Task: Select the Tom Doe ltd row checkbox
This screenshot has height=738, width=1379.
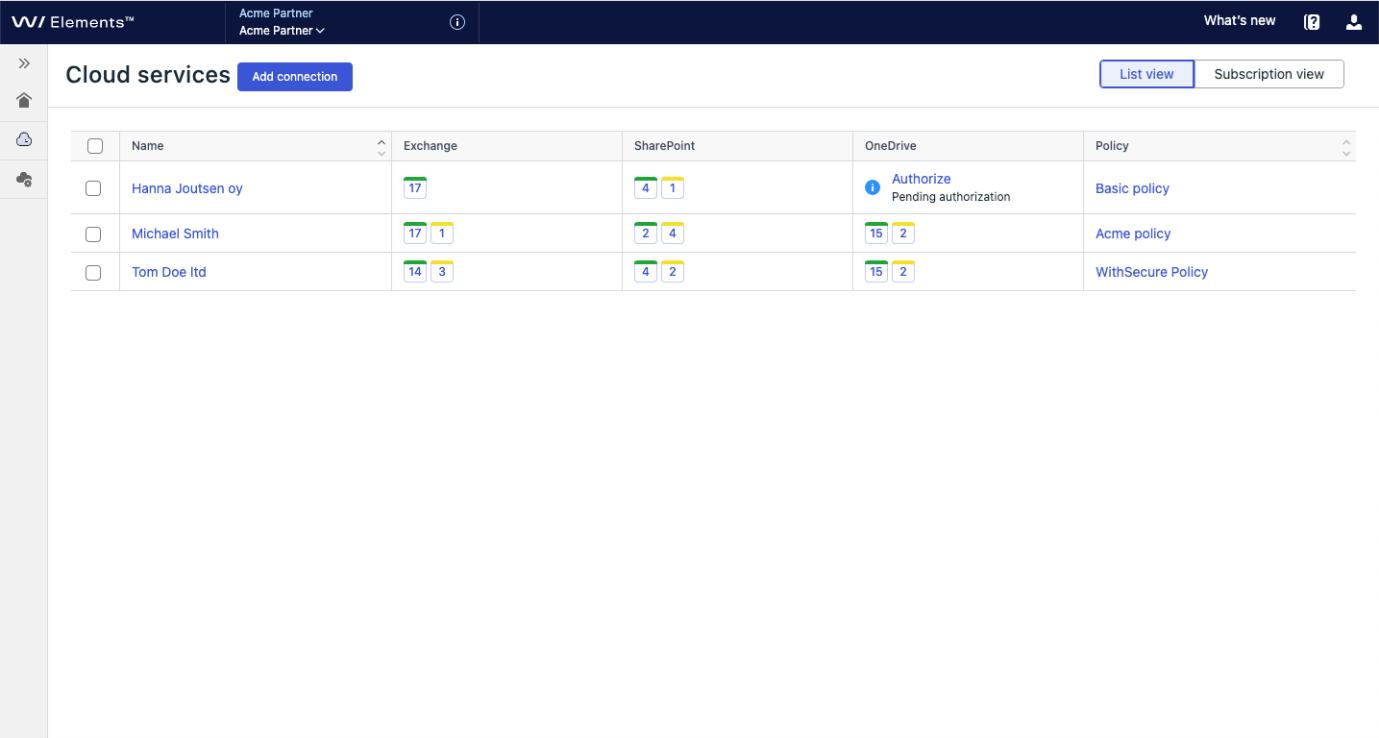Action: coord(93,272)
